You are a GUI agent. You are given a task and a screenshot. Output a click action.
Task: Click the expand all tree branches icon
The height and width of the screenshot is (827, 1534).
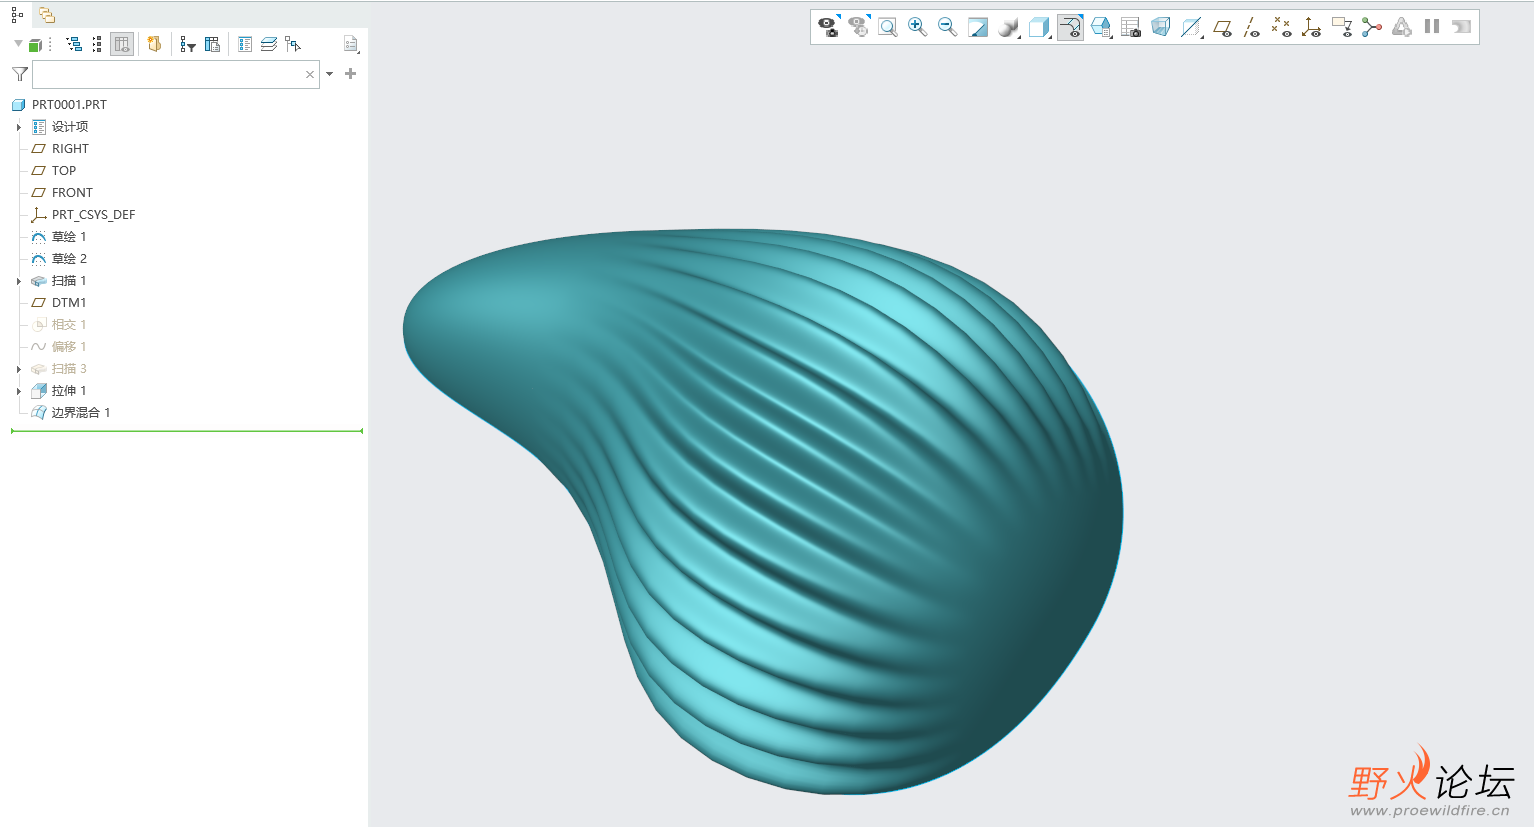click(74, 44)
